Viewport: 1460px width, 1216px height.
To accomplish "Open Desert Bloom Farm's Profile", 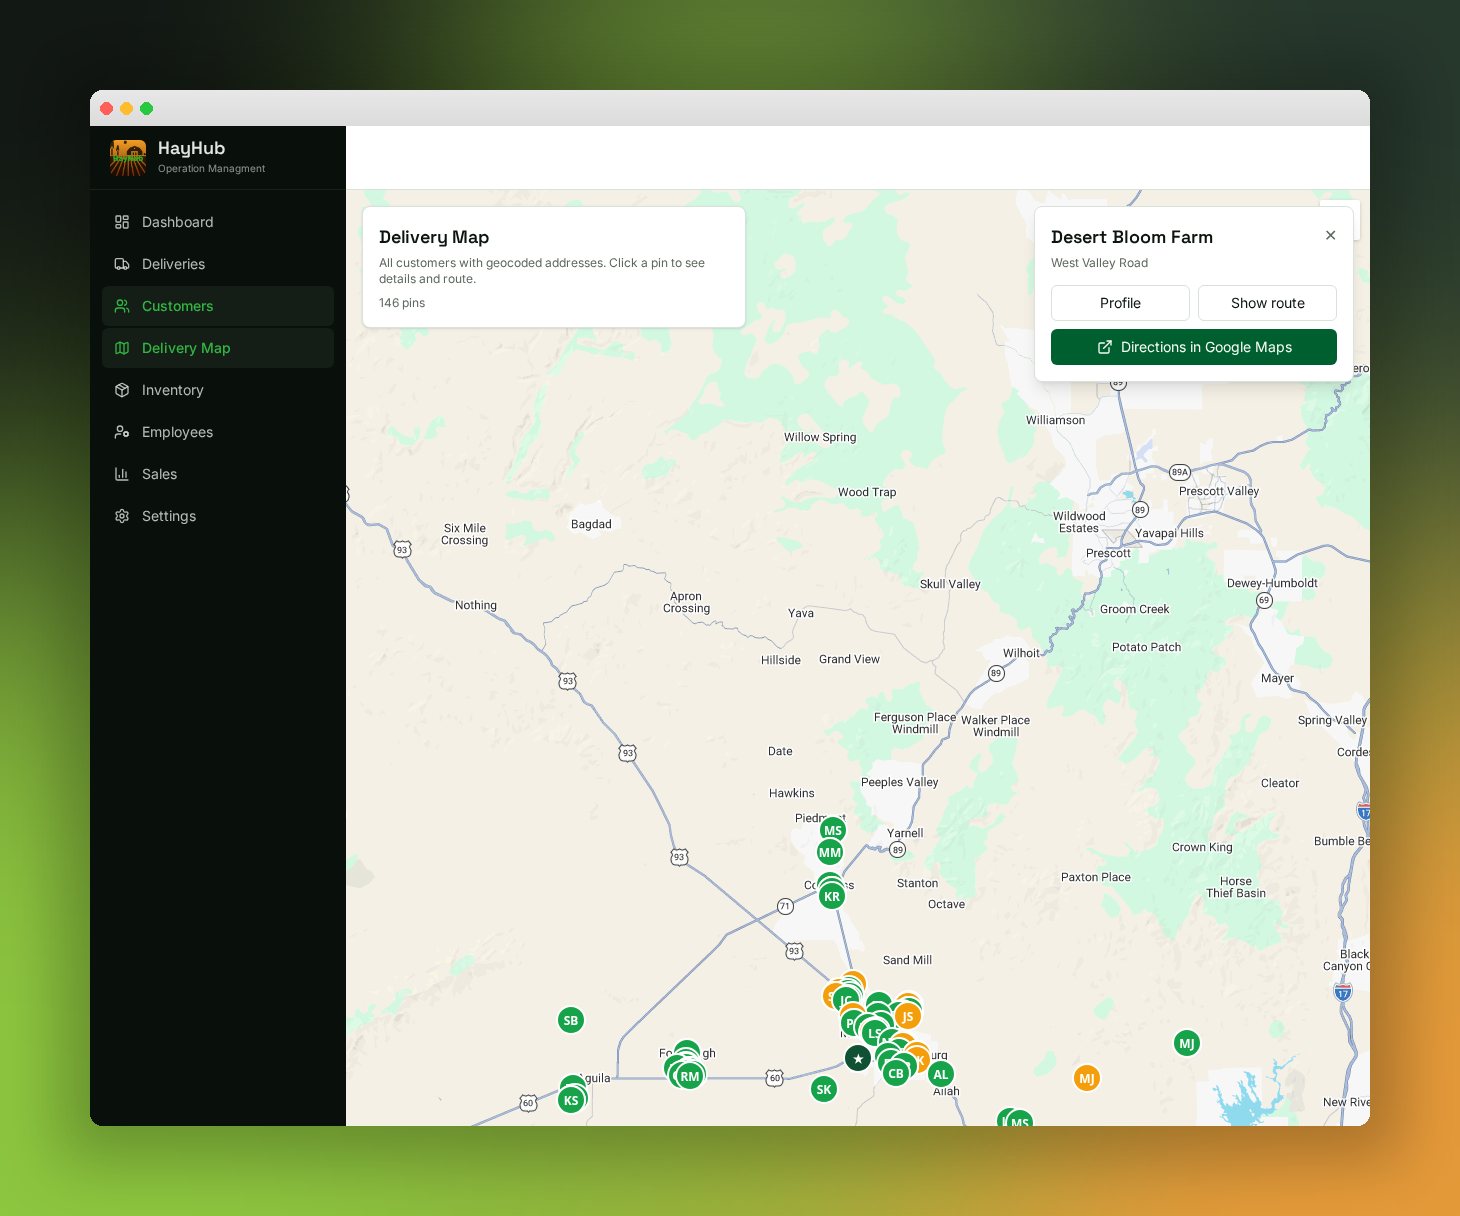I will point(1120,303).
